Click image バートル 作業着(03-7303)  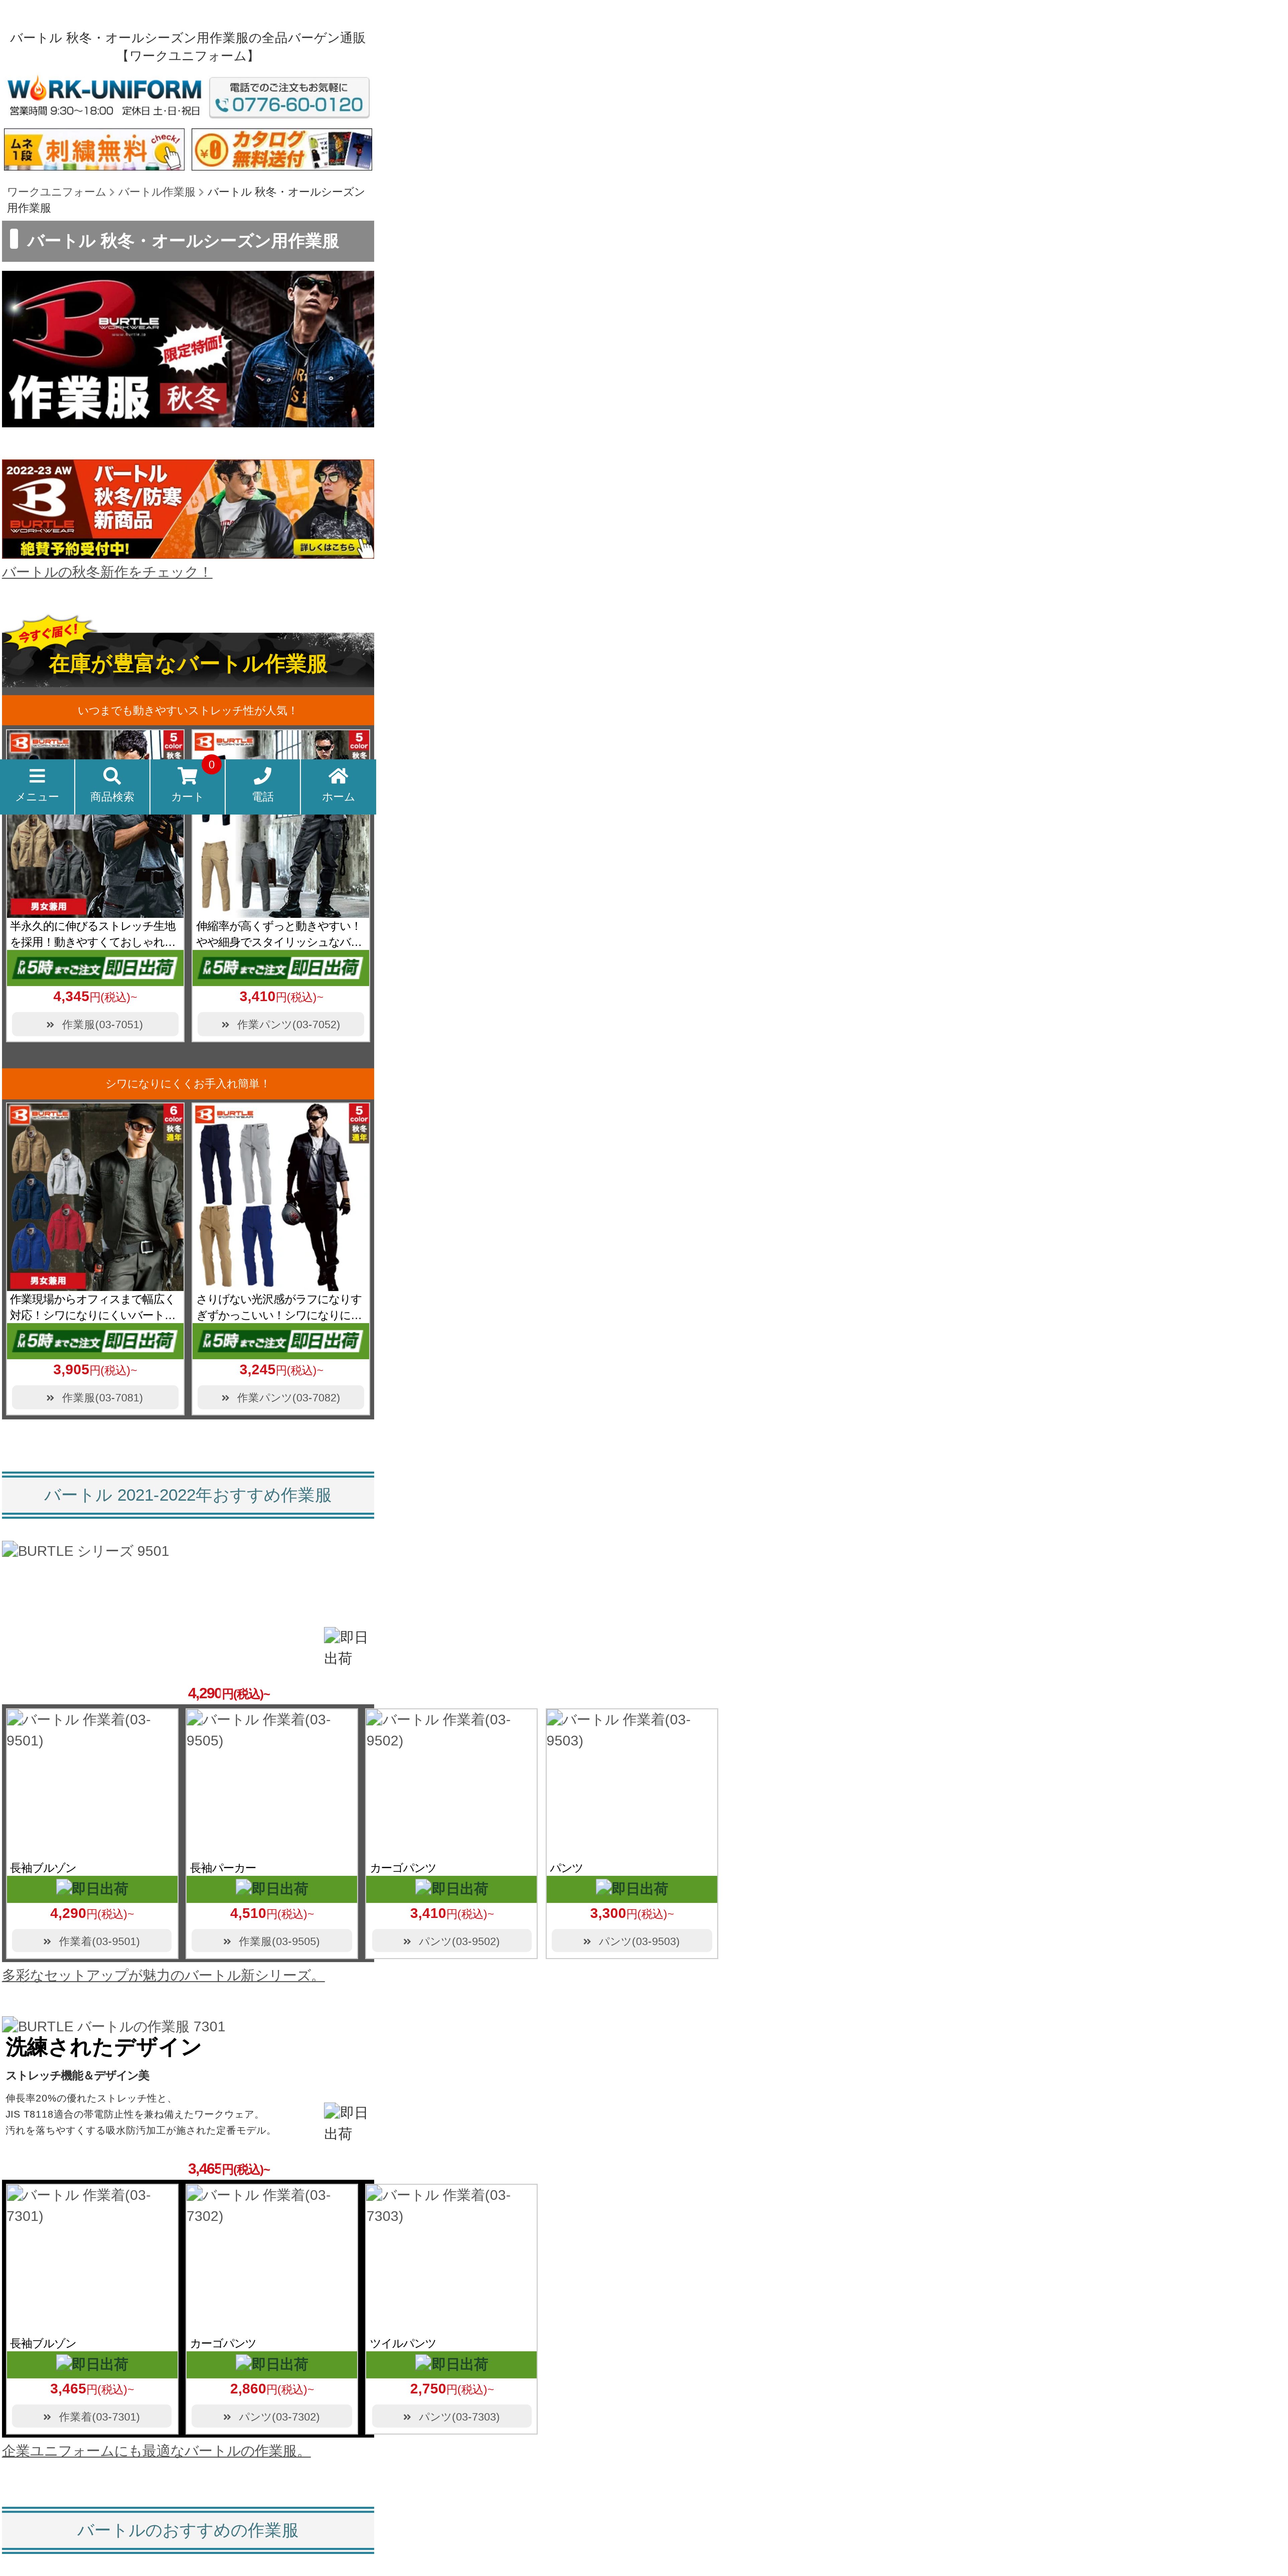coord(452,2259)
